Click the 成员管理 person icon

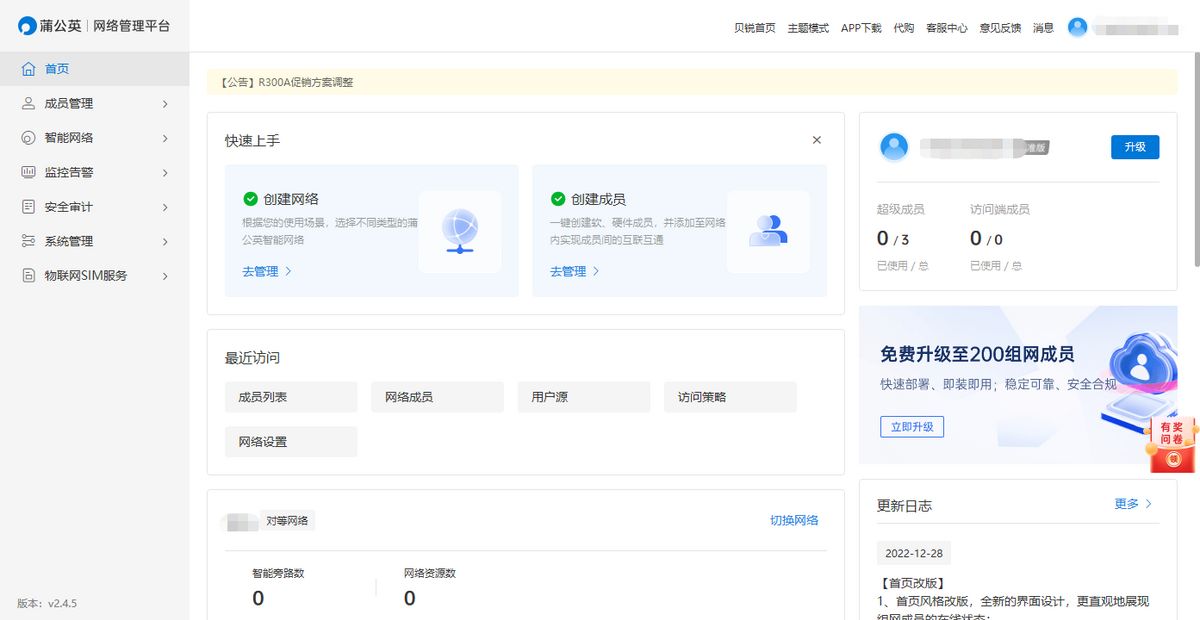point(28,103)
